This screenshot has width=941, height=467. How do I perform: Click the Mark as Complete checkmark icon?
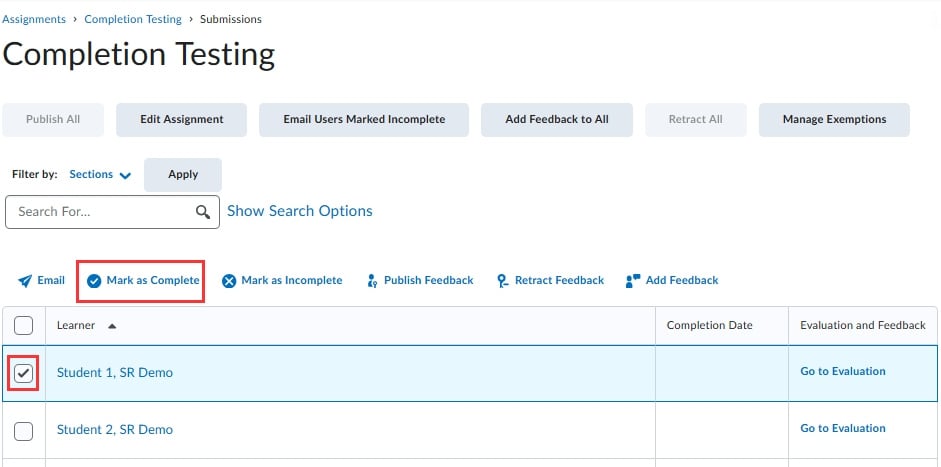(x=94, y=281)
